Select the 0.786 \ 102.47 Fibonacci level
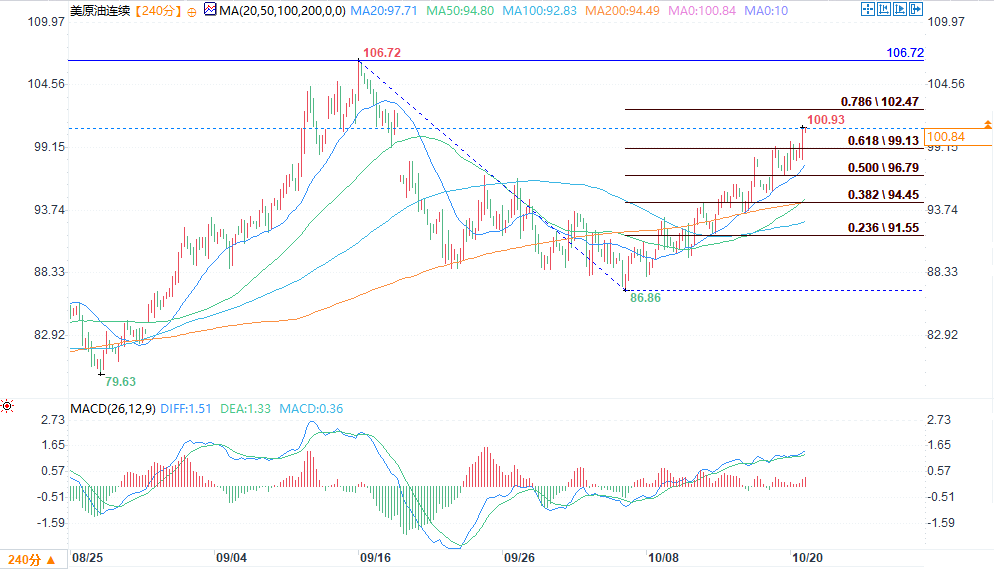The height and width of the screenshot is (569, 994). (x=880, y=102)
